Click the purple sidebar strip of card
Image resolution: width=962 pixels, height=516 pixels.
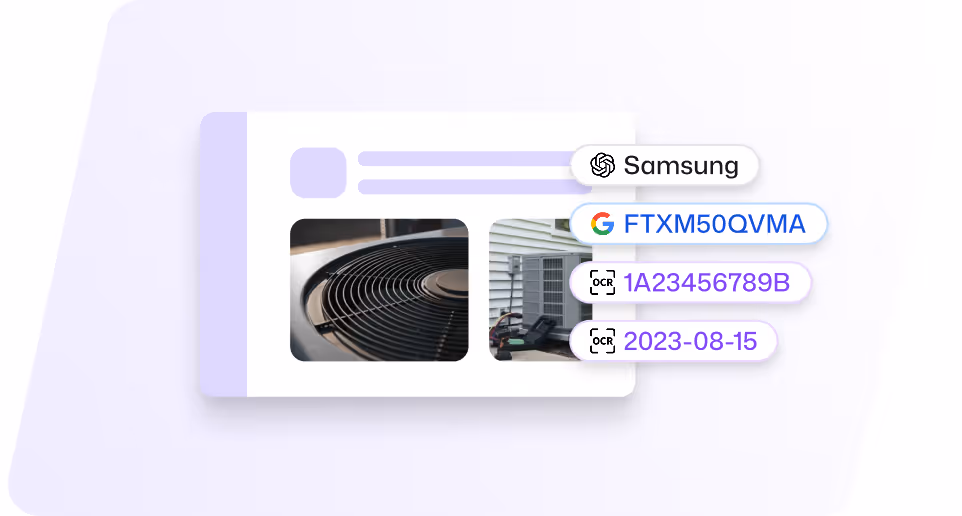224,254
